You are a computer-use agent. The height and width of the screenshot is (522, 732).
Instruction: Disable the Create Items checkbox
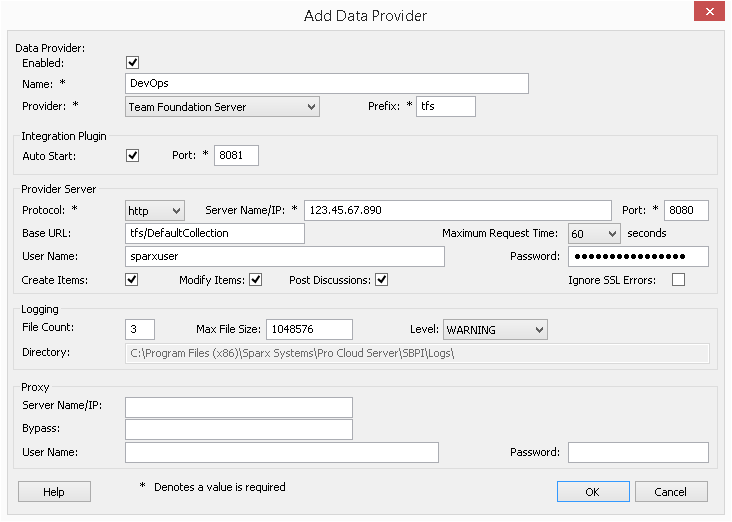(132, 280)
